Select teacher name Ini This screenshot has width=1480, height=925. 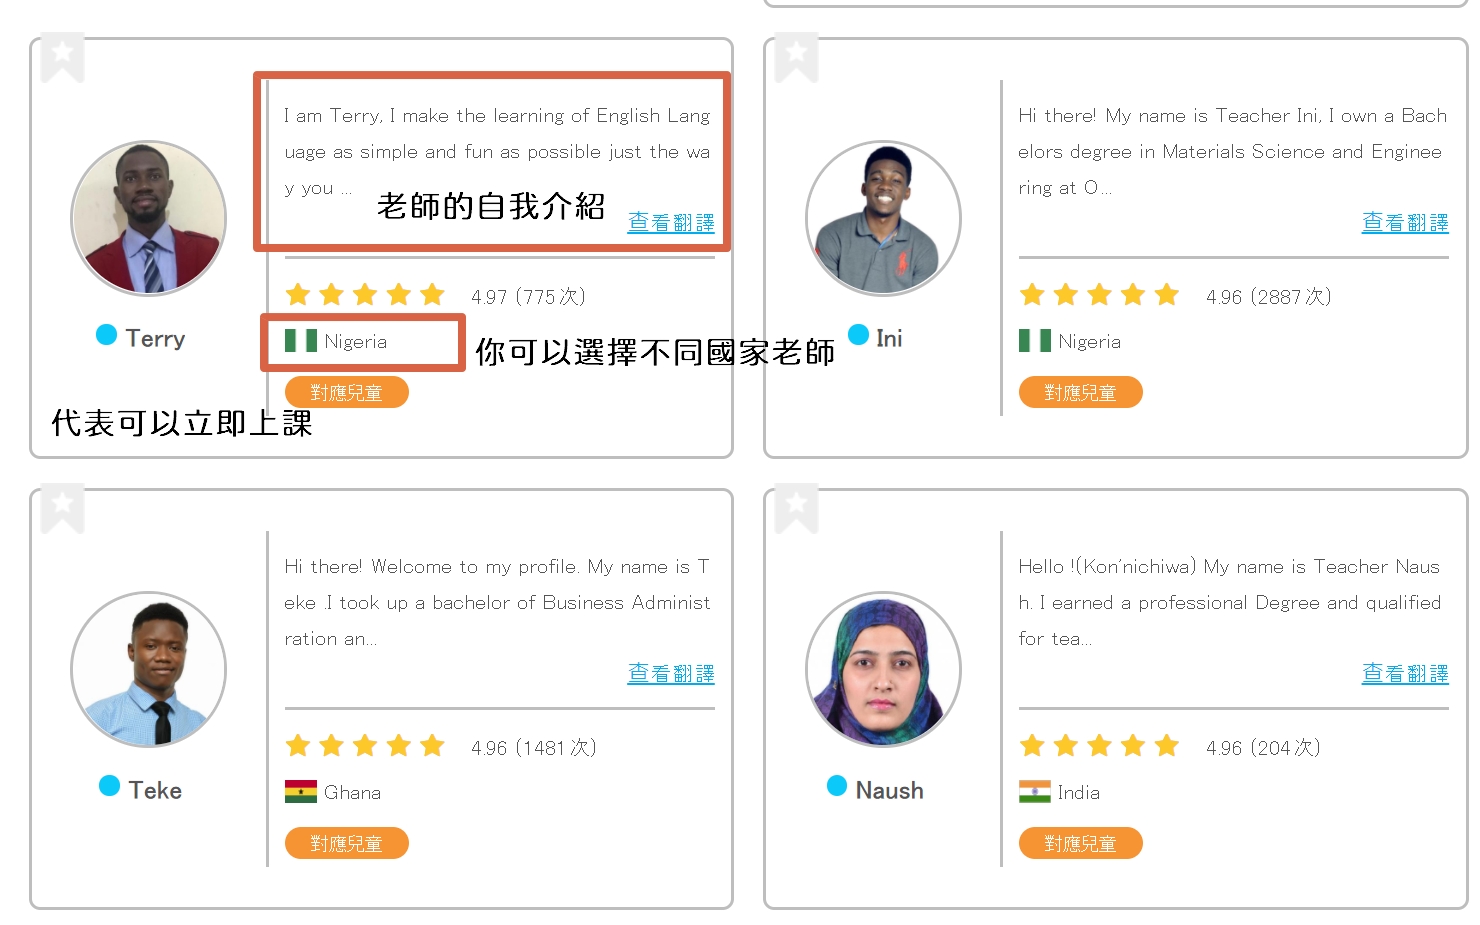[889, 339]
